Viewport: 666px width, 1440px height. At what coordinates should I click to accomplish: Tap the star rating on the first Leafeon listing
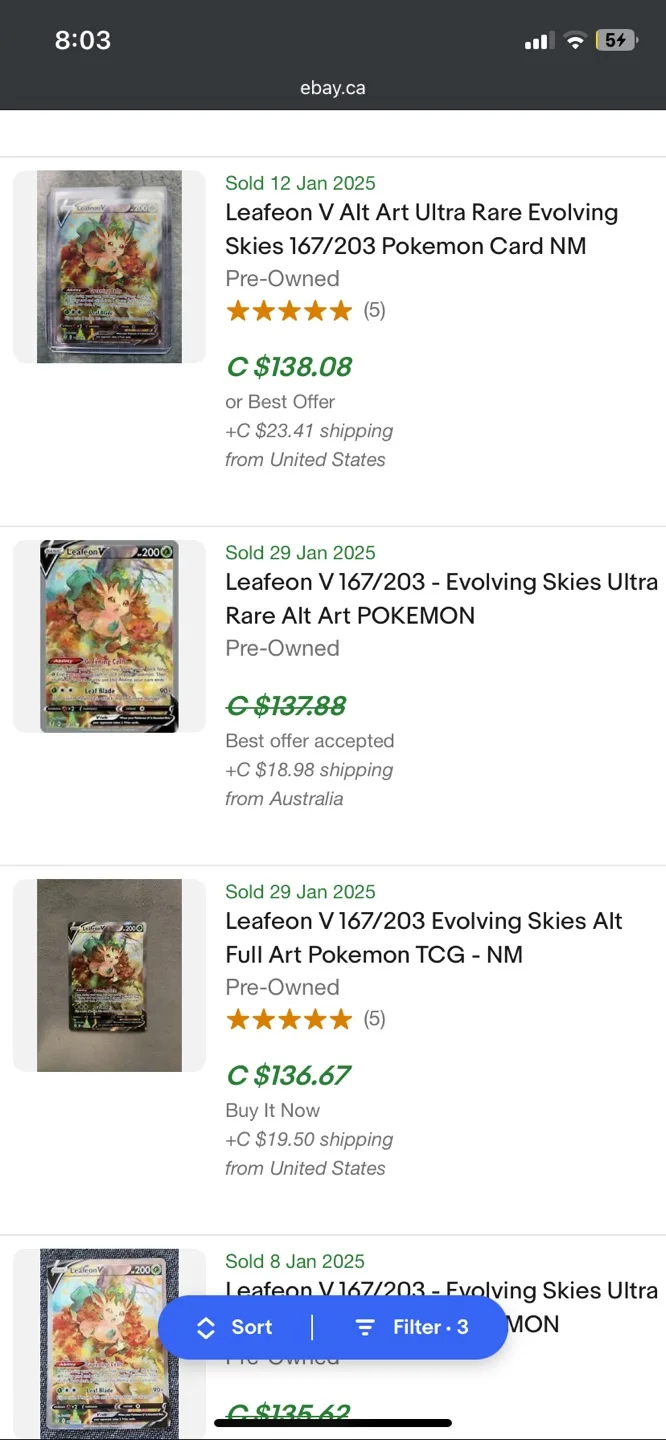click(289, 310)
